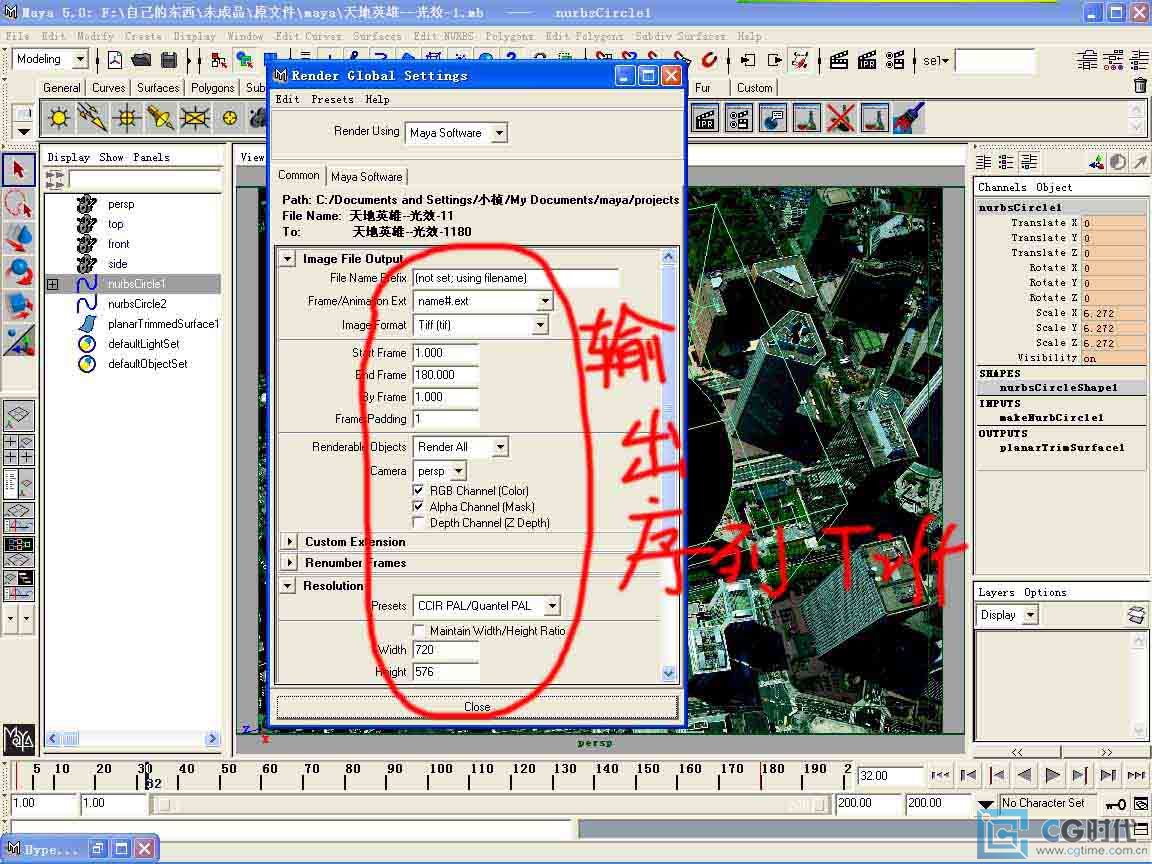This screenshot has height=864, width=1152.
Task: Collapse the Image File Output section
Action: (287, 259)
